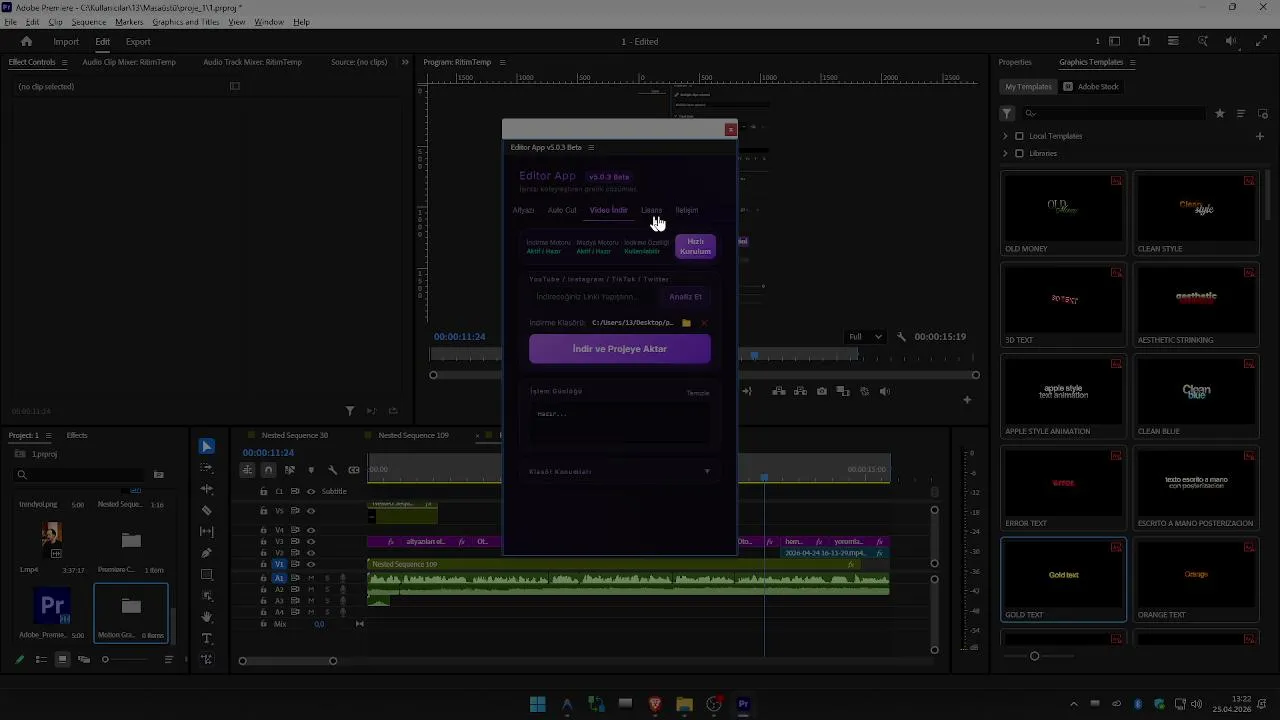The height and width of the screenshot is (720, 1280).
Task: Open the Adobe Stock tab
Action: pyautogui.click(x=1091, y=87)
